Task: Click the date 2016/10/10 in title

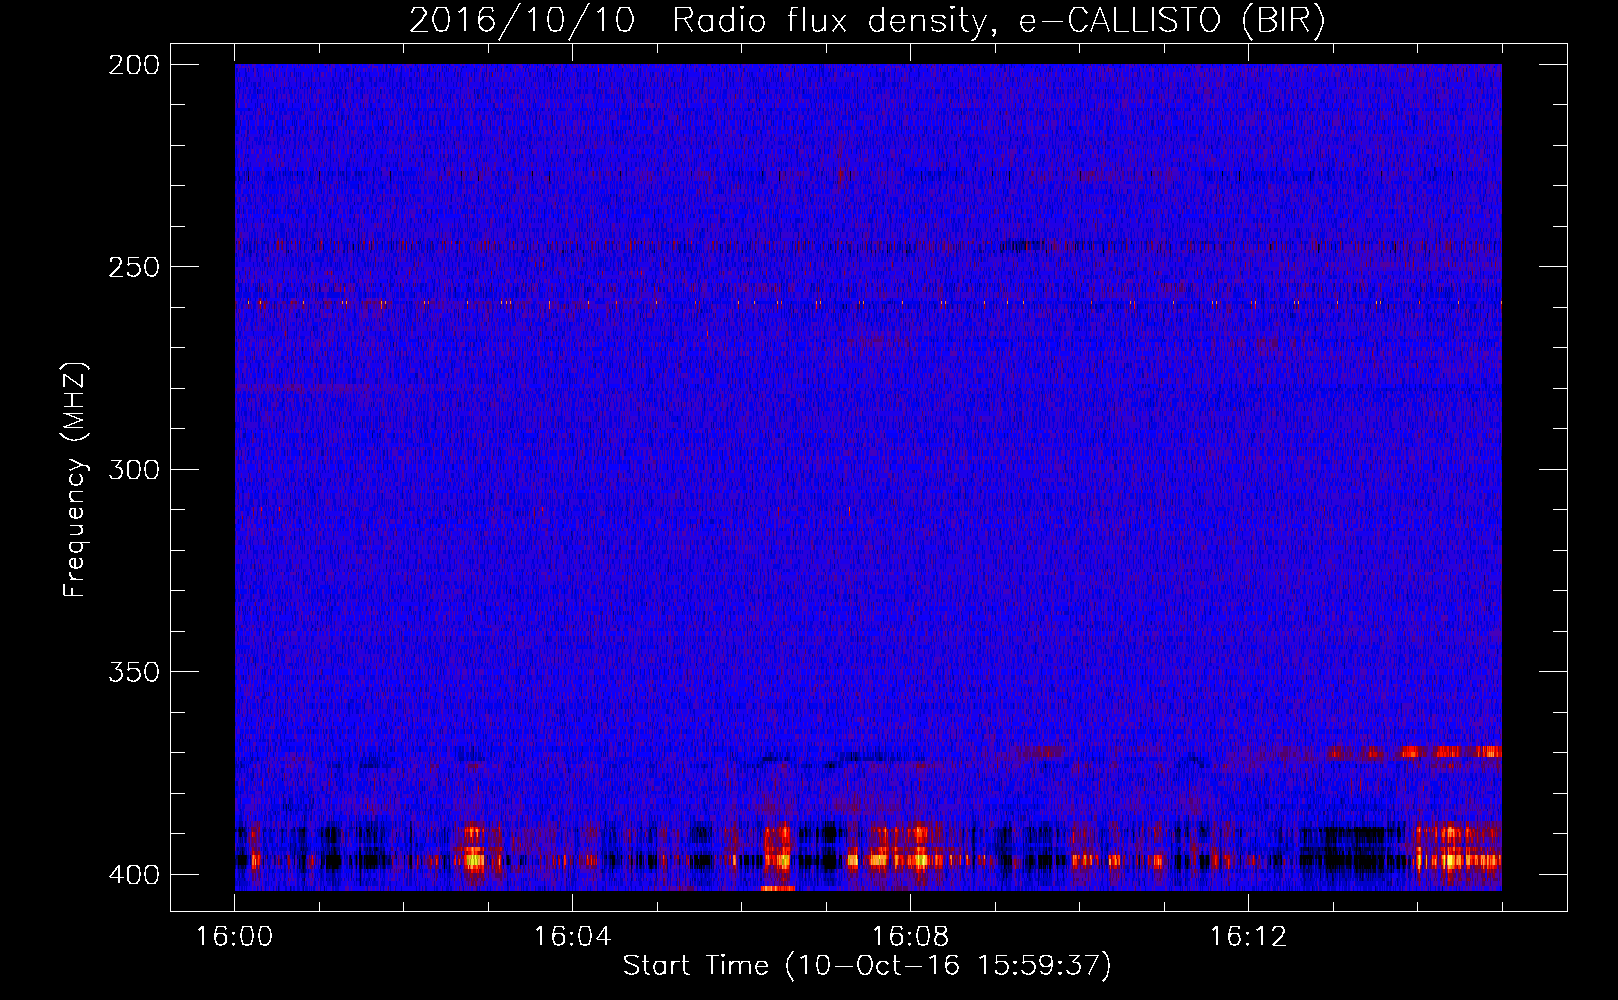Action: (522, 20)
